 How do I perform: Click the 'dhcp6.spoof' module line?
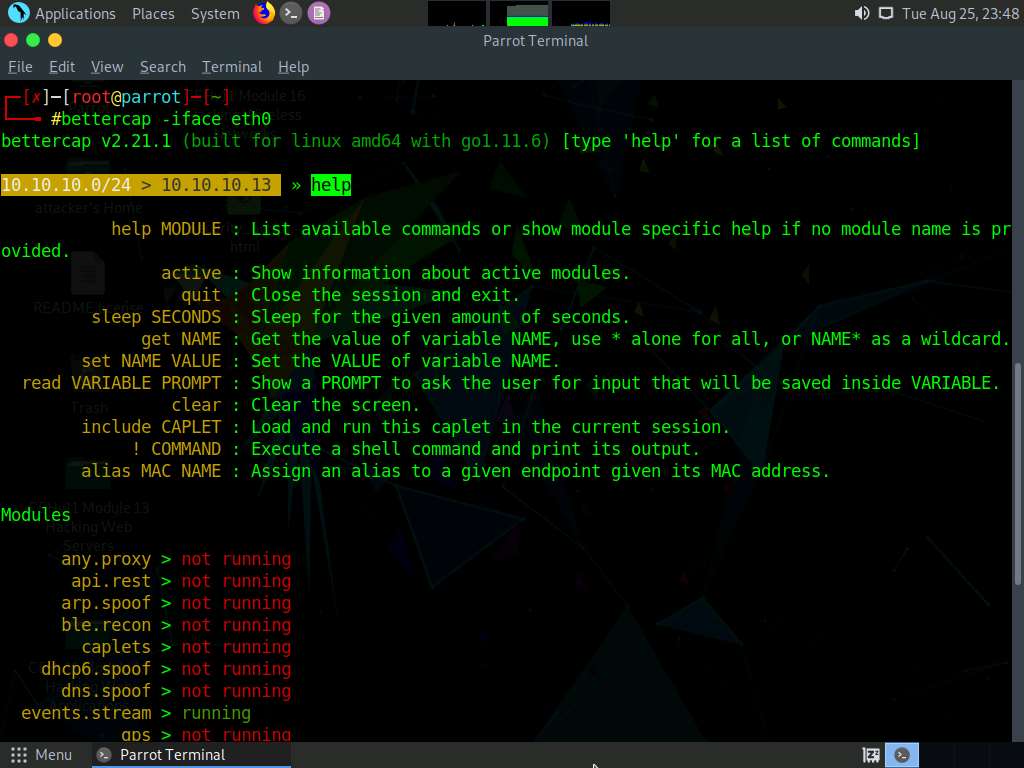click(x=166, y=669)
